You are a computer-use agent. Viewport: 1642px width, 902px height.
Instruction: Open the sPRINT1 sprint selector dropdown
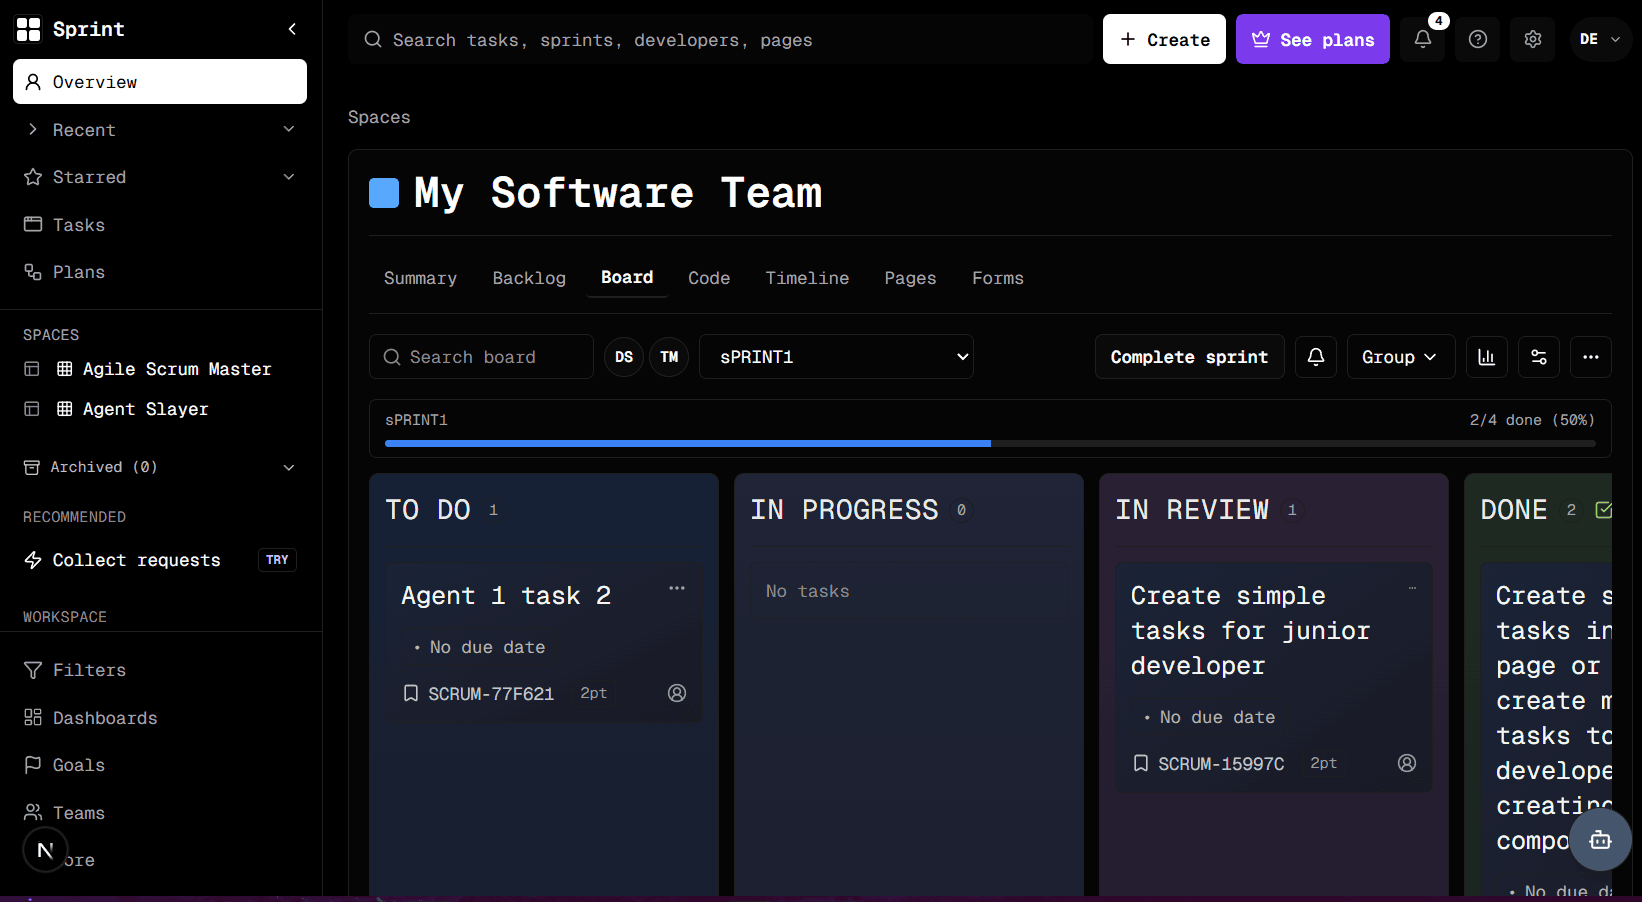pyautogui.click(x=836, y=357)
